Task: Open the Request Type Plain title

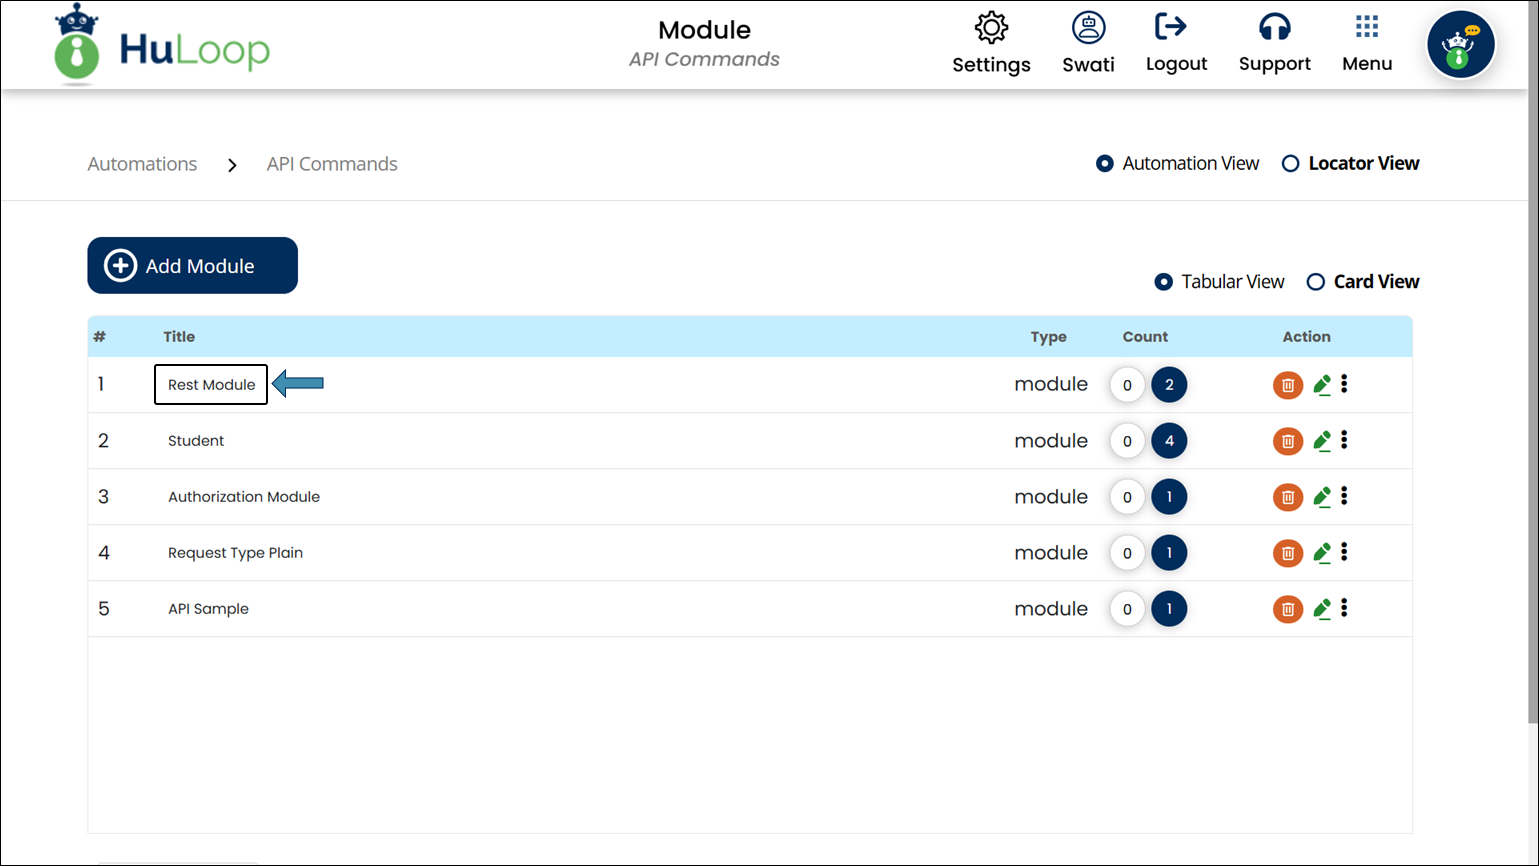Action: pyautogui.click(x=235, y=553)
